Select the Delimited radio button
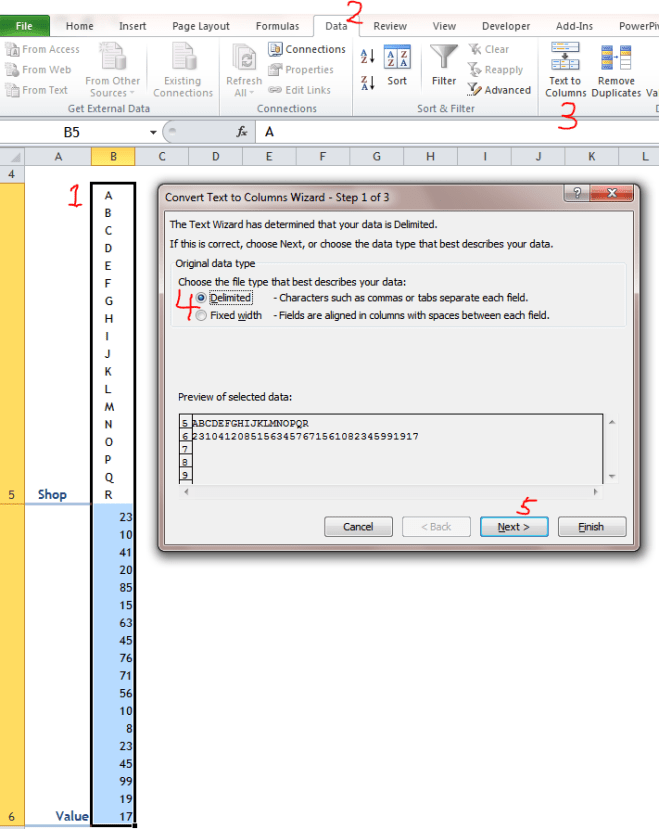Viewport: 659px width, 829px height. (203, 298)
